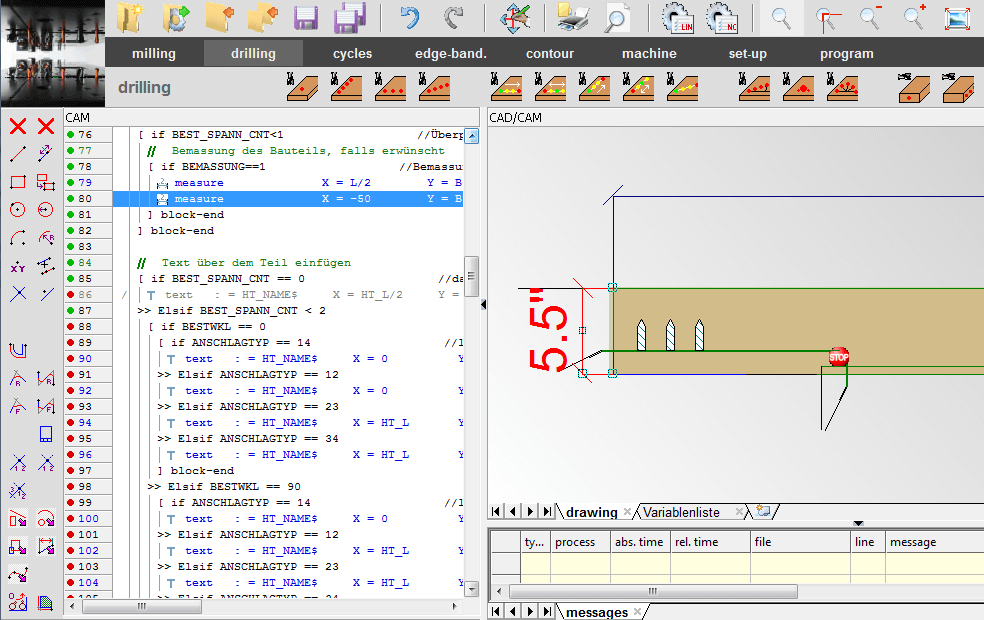Undo the last action
984x620 pixels.
coord(409,17)
